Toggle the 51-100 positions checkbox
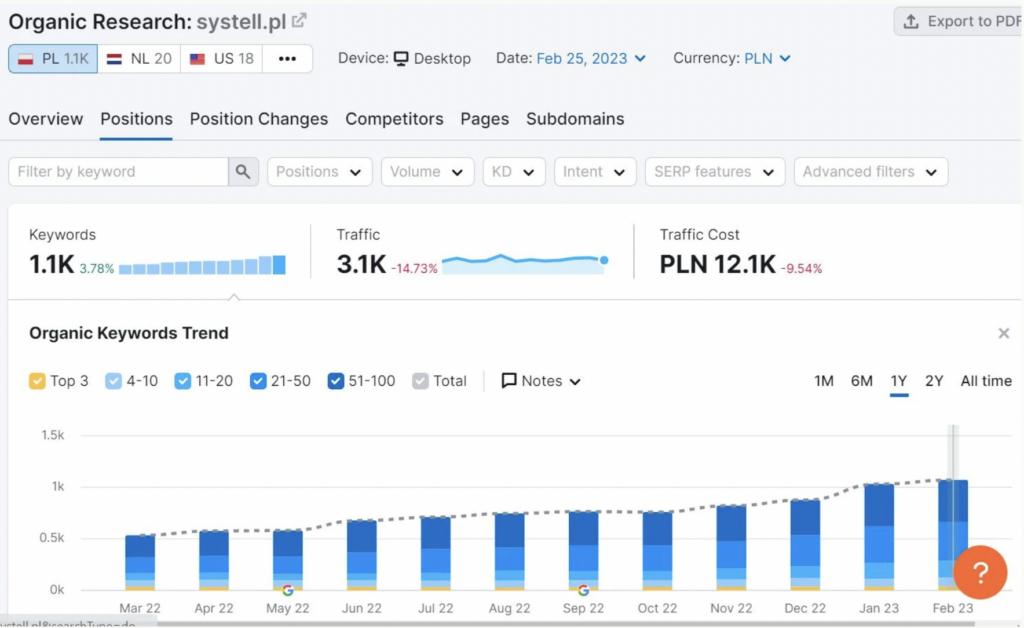This screenshot has width=1024, height=628. [336, 381]
